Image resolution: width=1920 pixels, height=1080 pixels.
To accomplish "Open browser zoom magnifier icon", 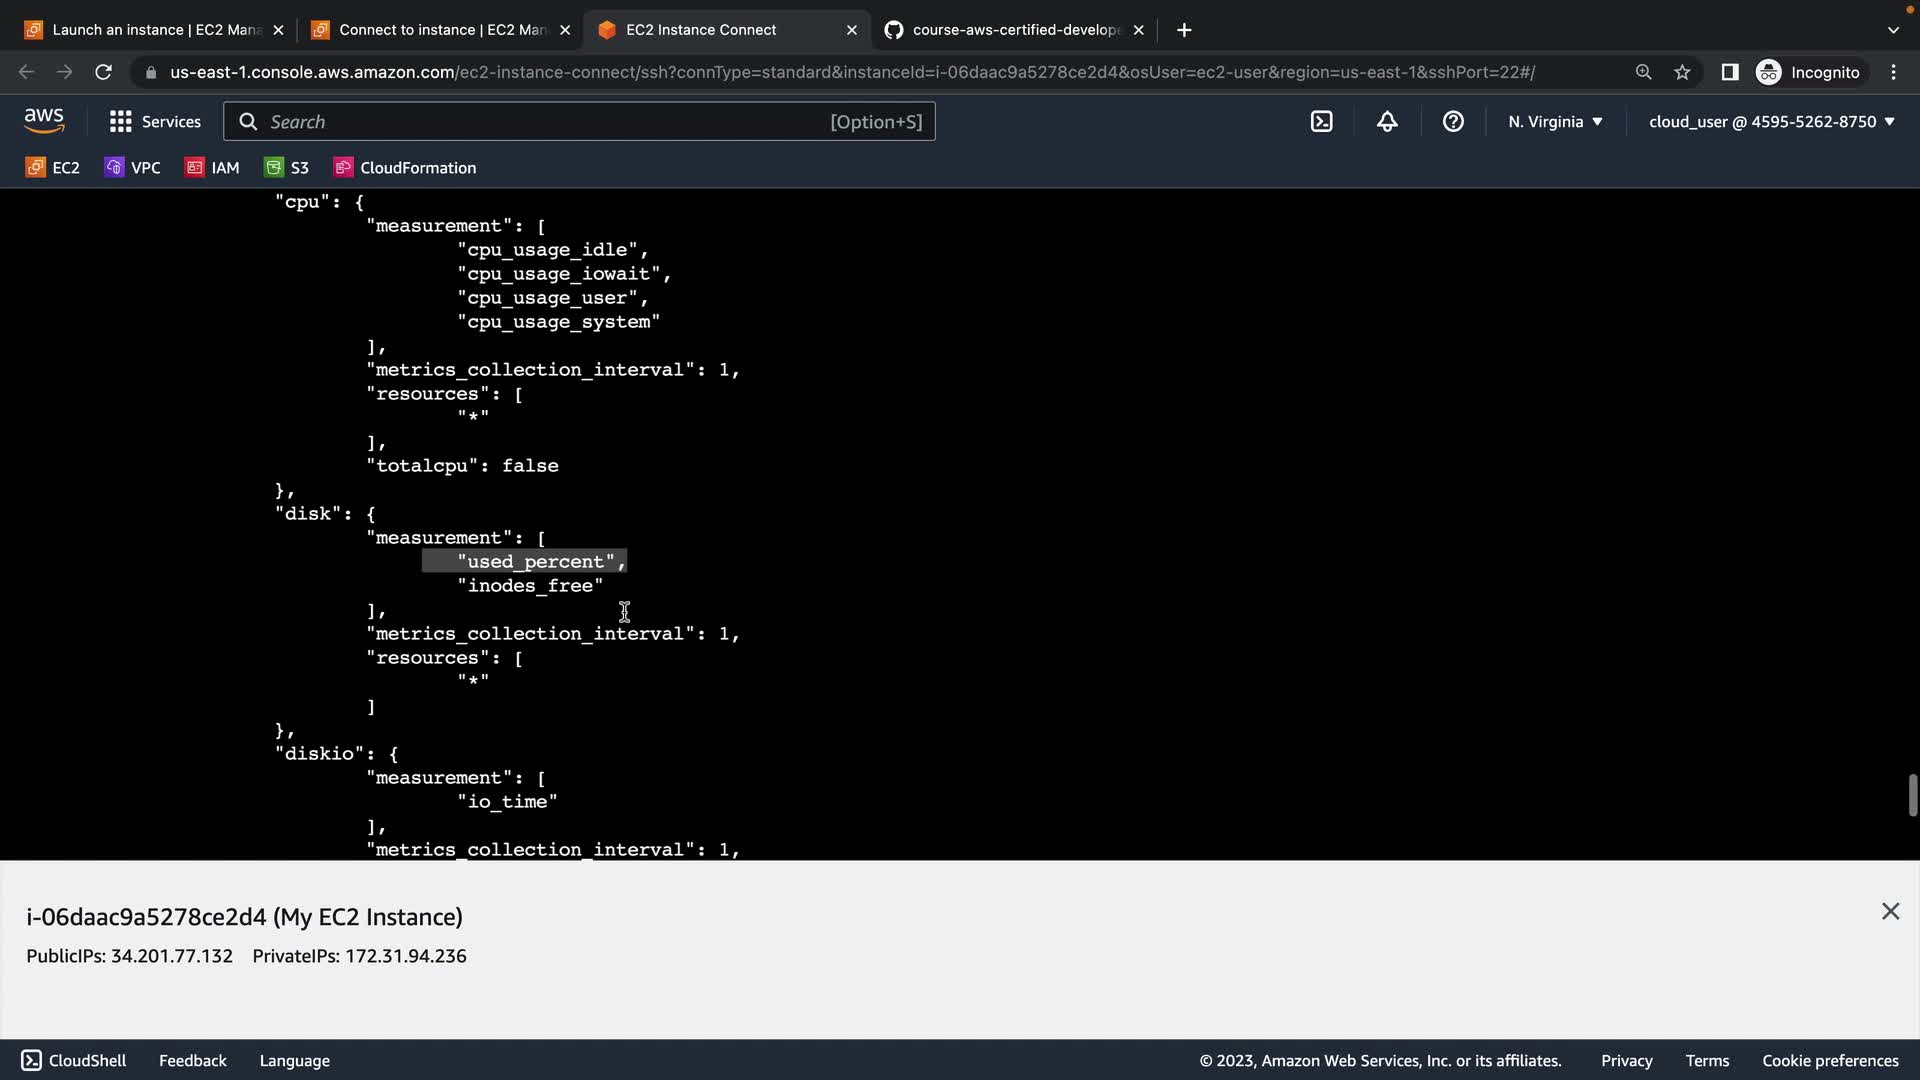I will 1643,72.
